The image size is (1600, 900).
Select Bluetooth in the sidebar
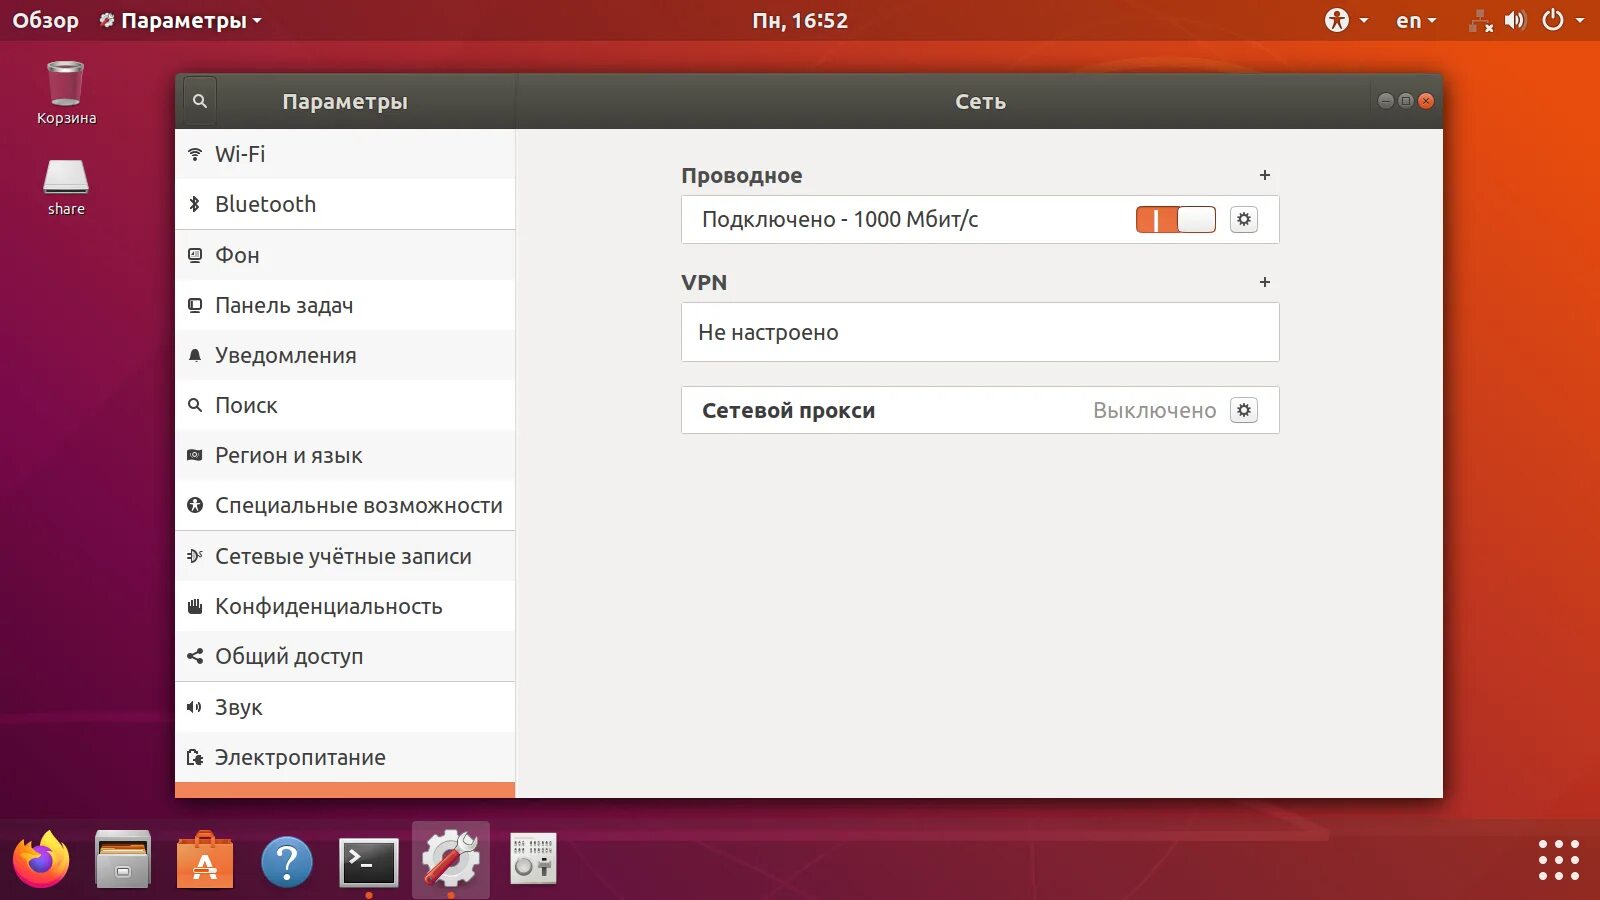click(345, 204)
